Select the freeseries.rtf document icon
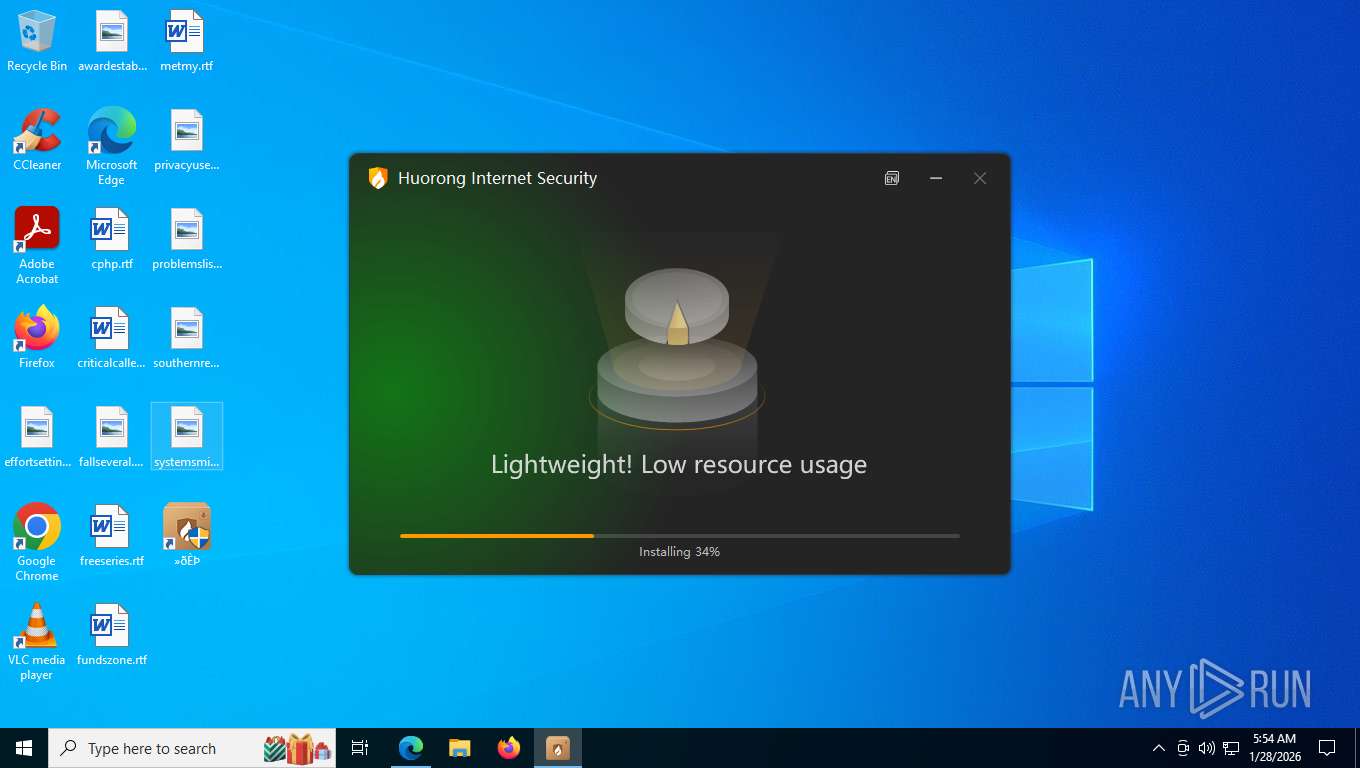Image resolution: width=1360 pixels, height=768 pixels. [x=112, y=536]
